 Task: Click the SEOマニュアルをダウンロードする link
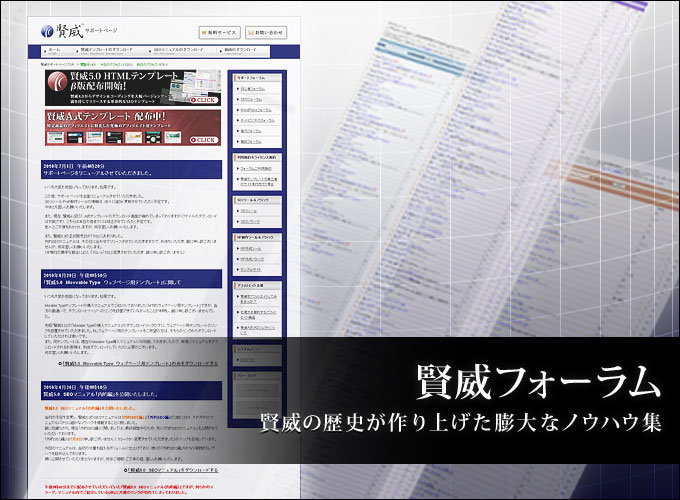[173, 470]
